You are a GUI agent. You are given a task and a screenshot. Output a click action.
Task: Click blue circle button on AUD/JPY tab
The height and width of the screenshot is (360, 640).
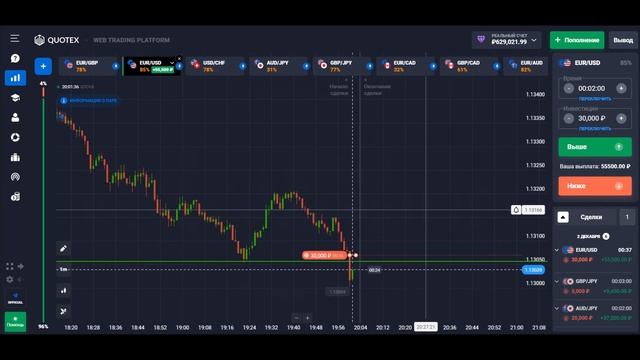pos(306,66)
